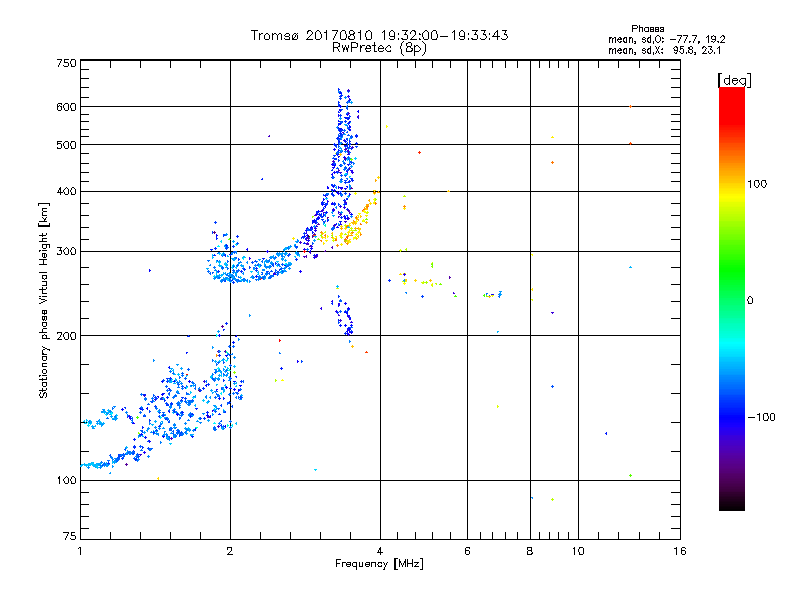Click the "Stationary phase Virtual Height [km]" axis label

click(44, 301)
